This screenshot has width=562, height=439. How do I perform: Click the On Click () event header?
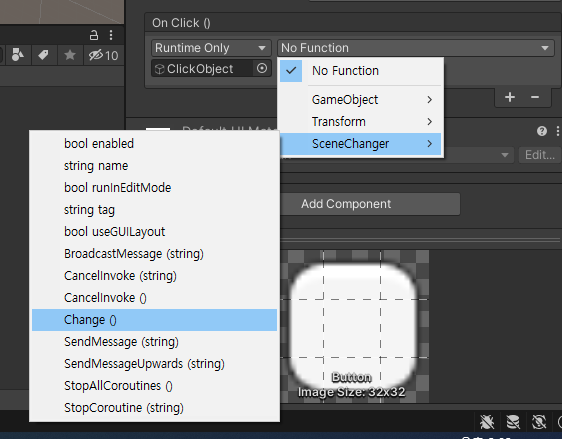point(181,23)
